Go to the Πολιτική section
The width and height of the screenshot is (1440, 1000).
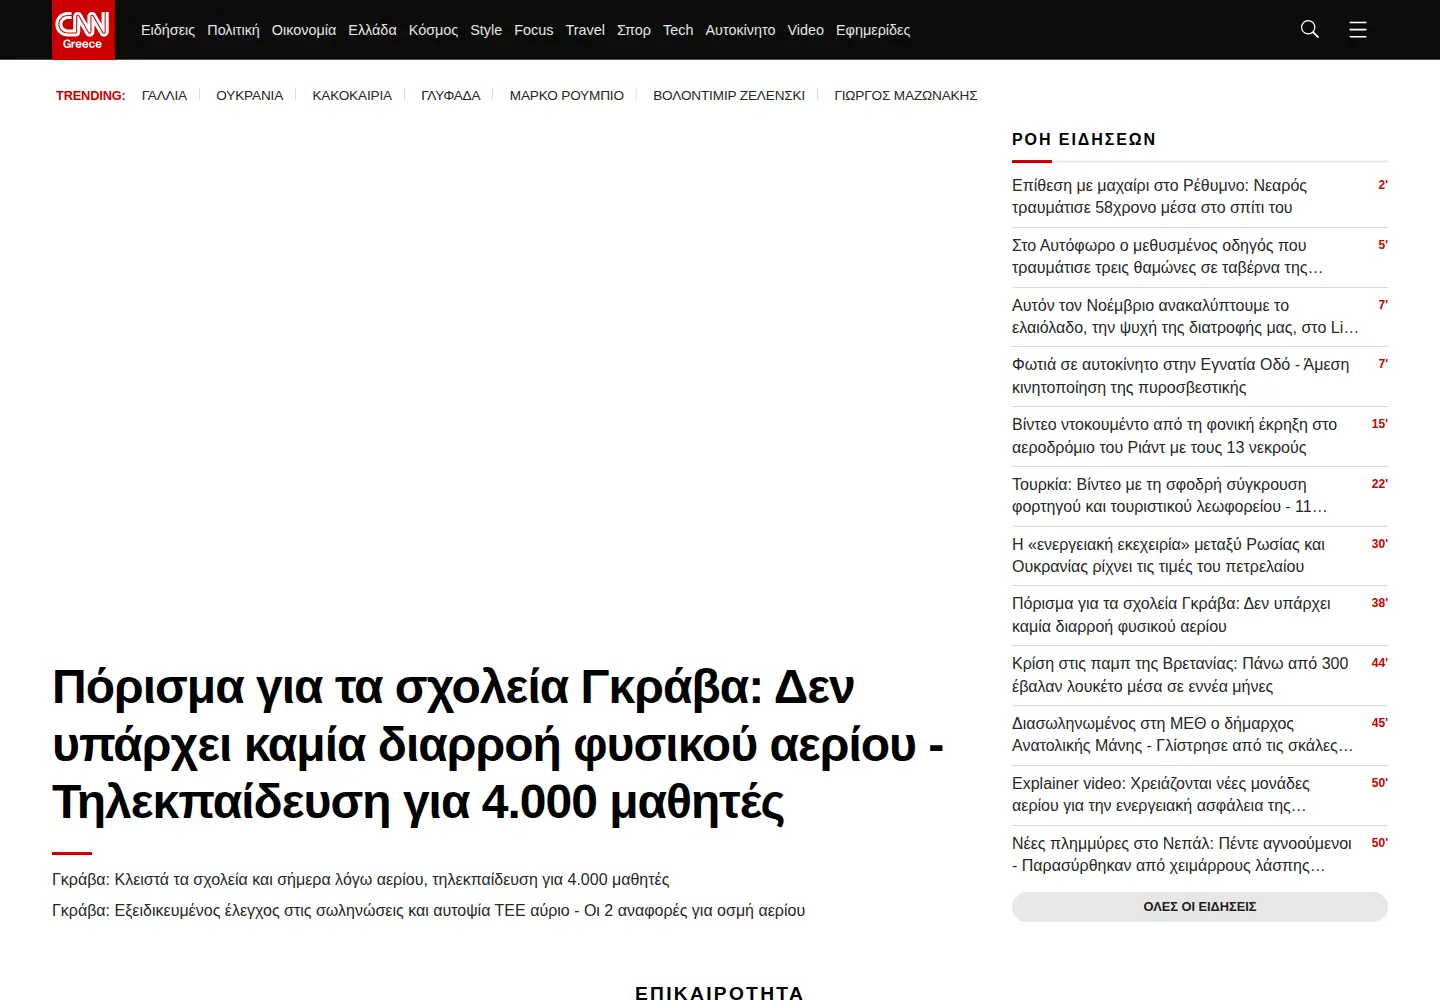[233, 30]
